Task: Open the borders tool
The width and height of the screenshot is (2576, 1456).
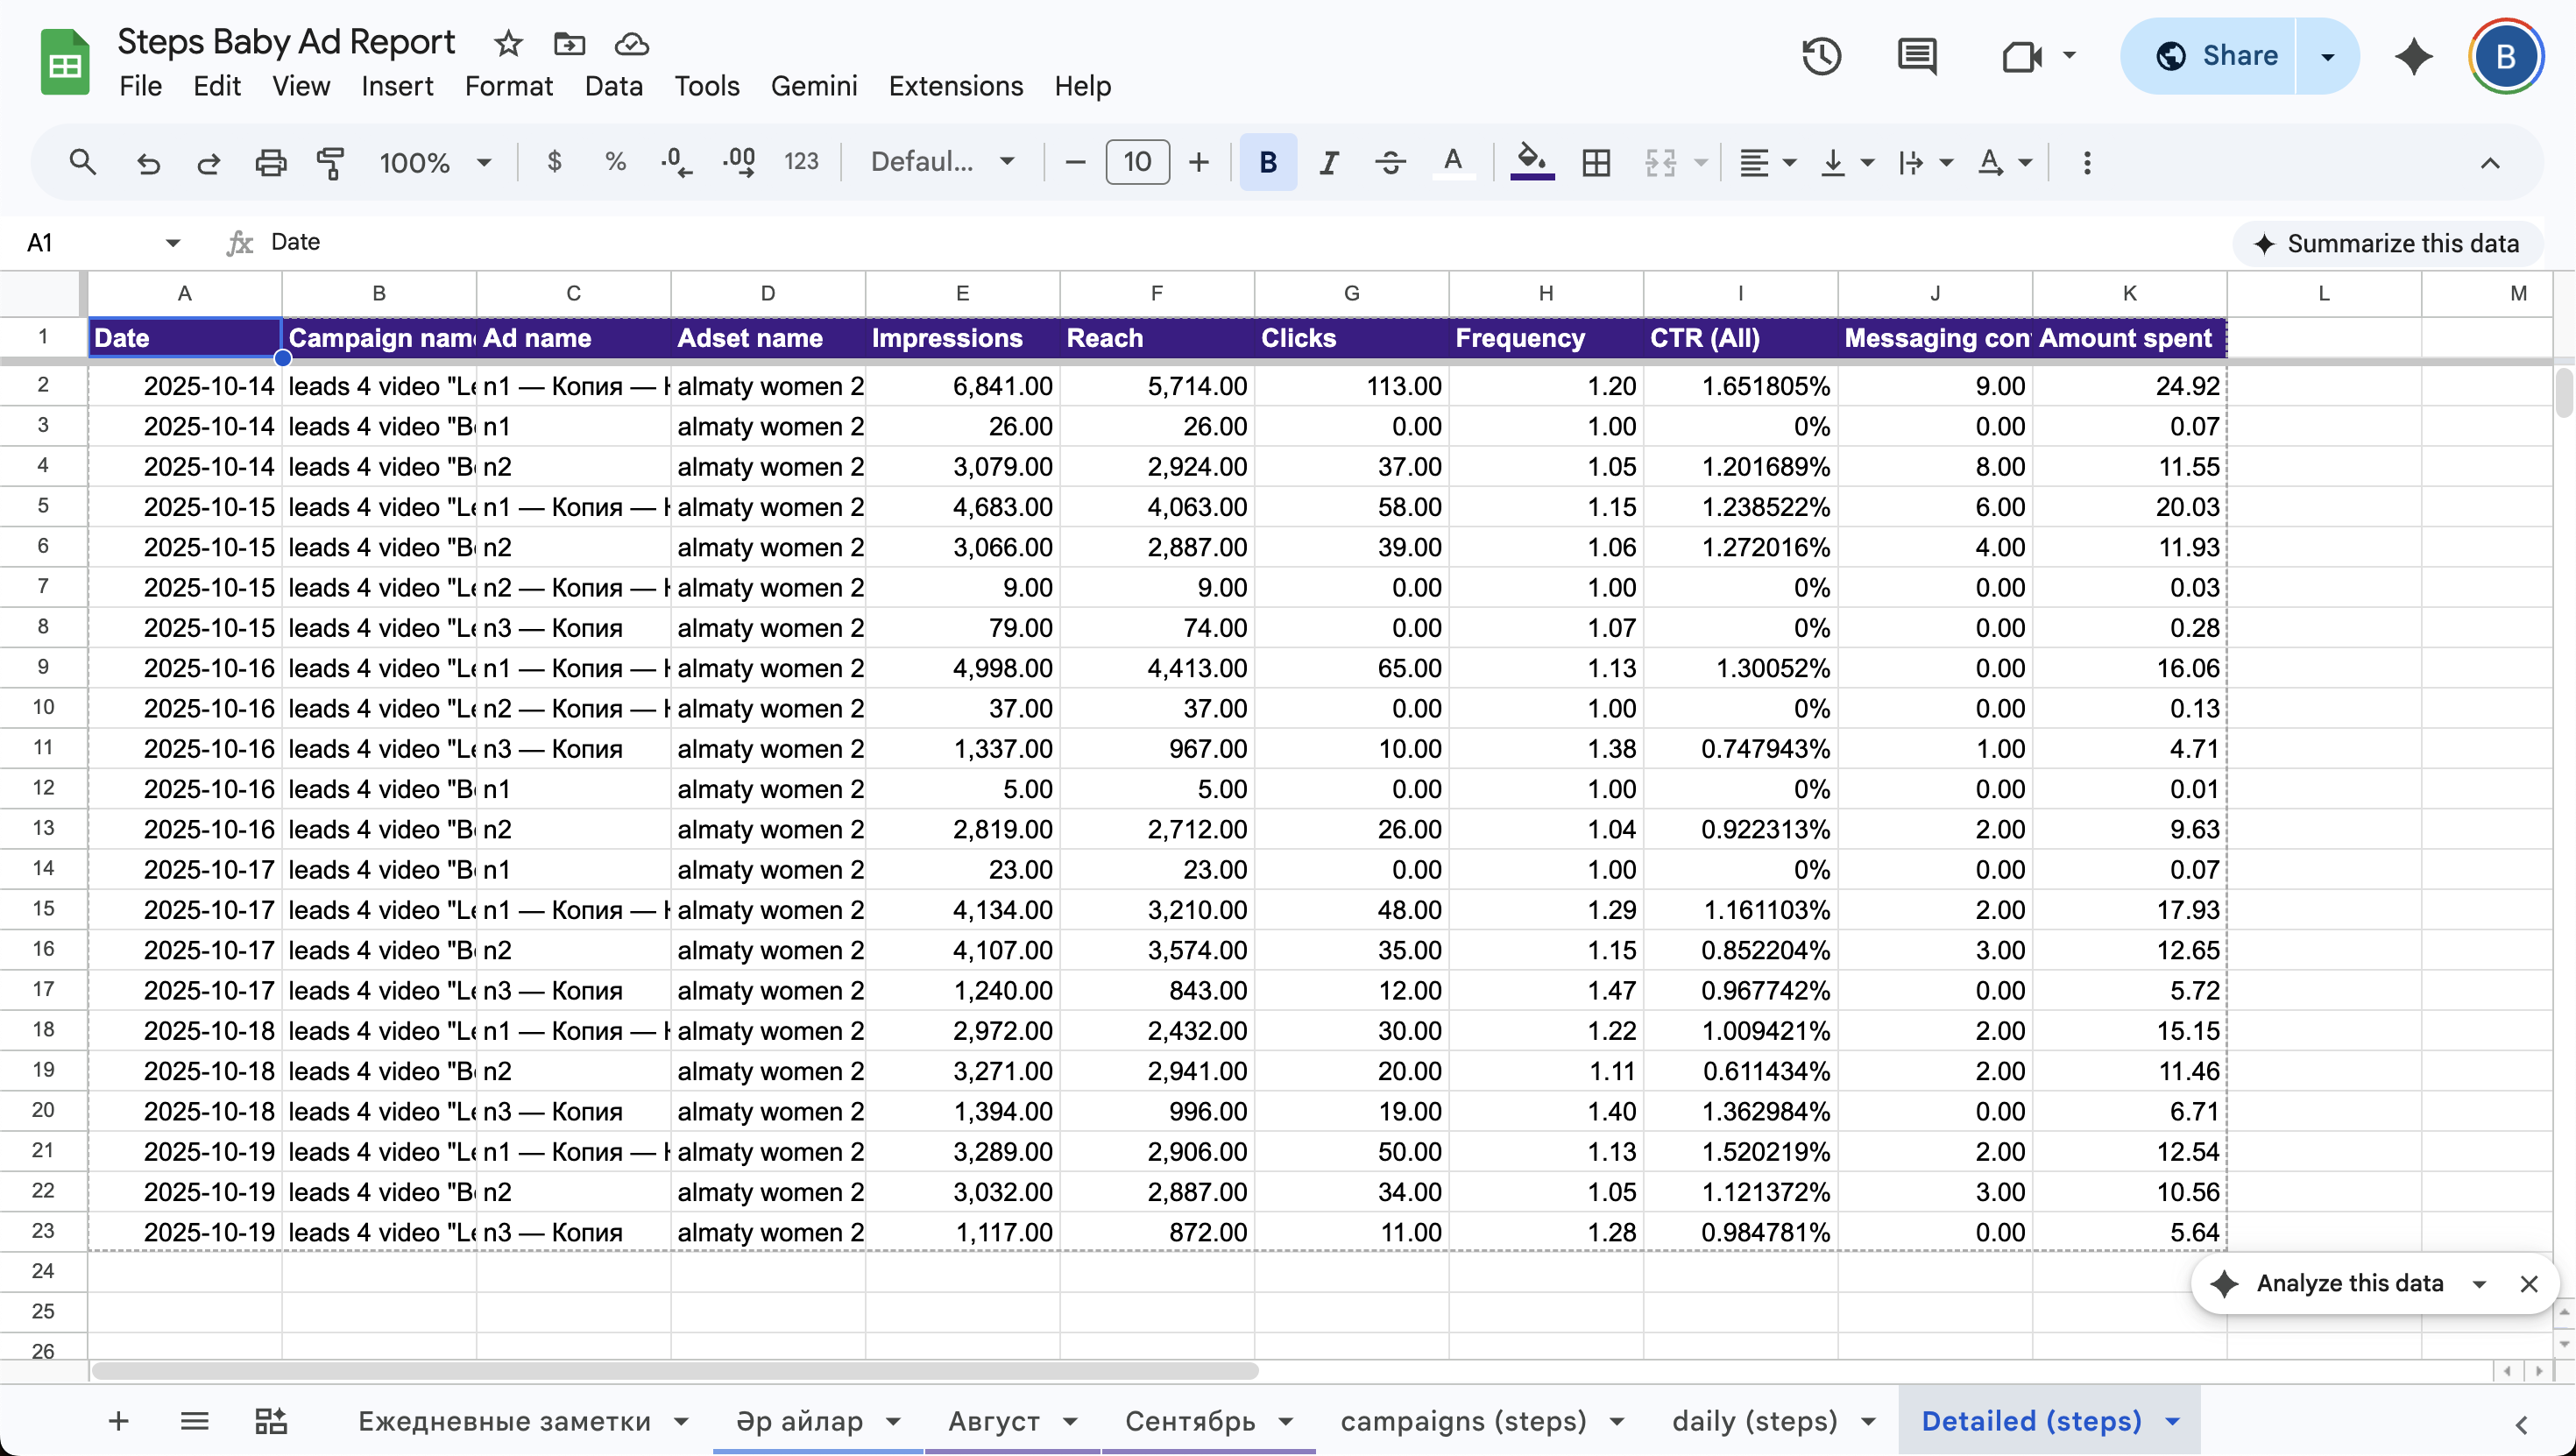Action: click(1597, 162)
